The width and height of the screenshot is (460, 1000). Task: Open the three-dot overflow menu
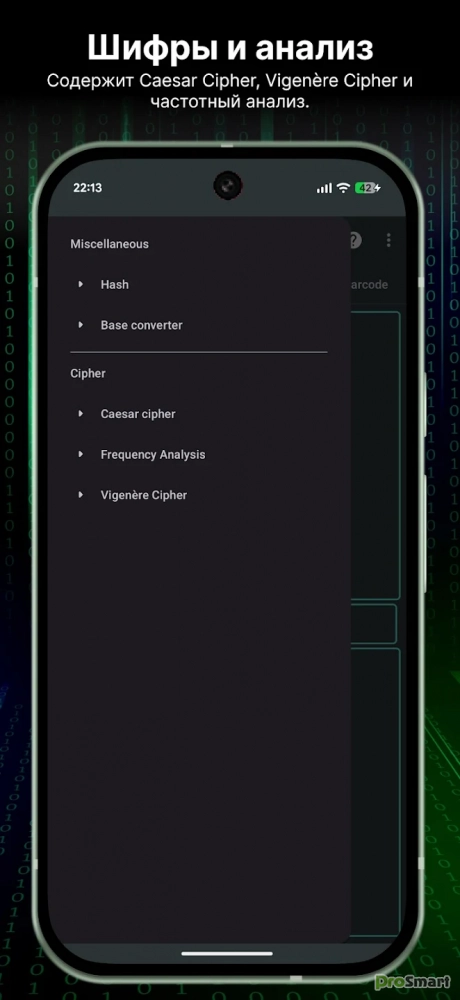pos(389,240)
